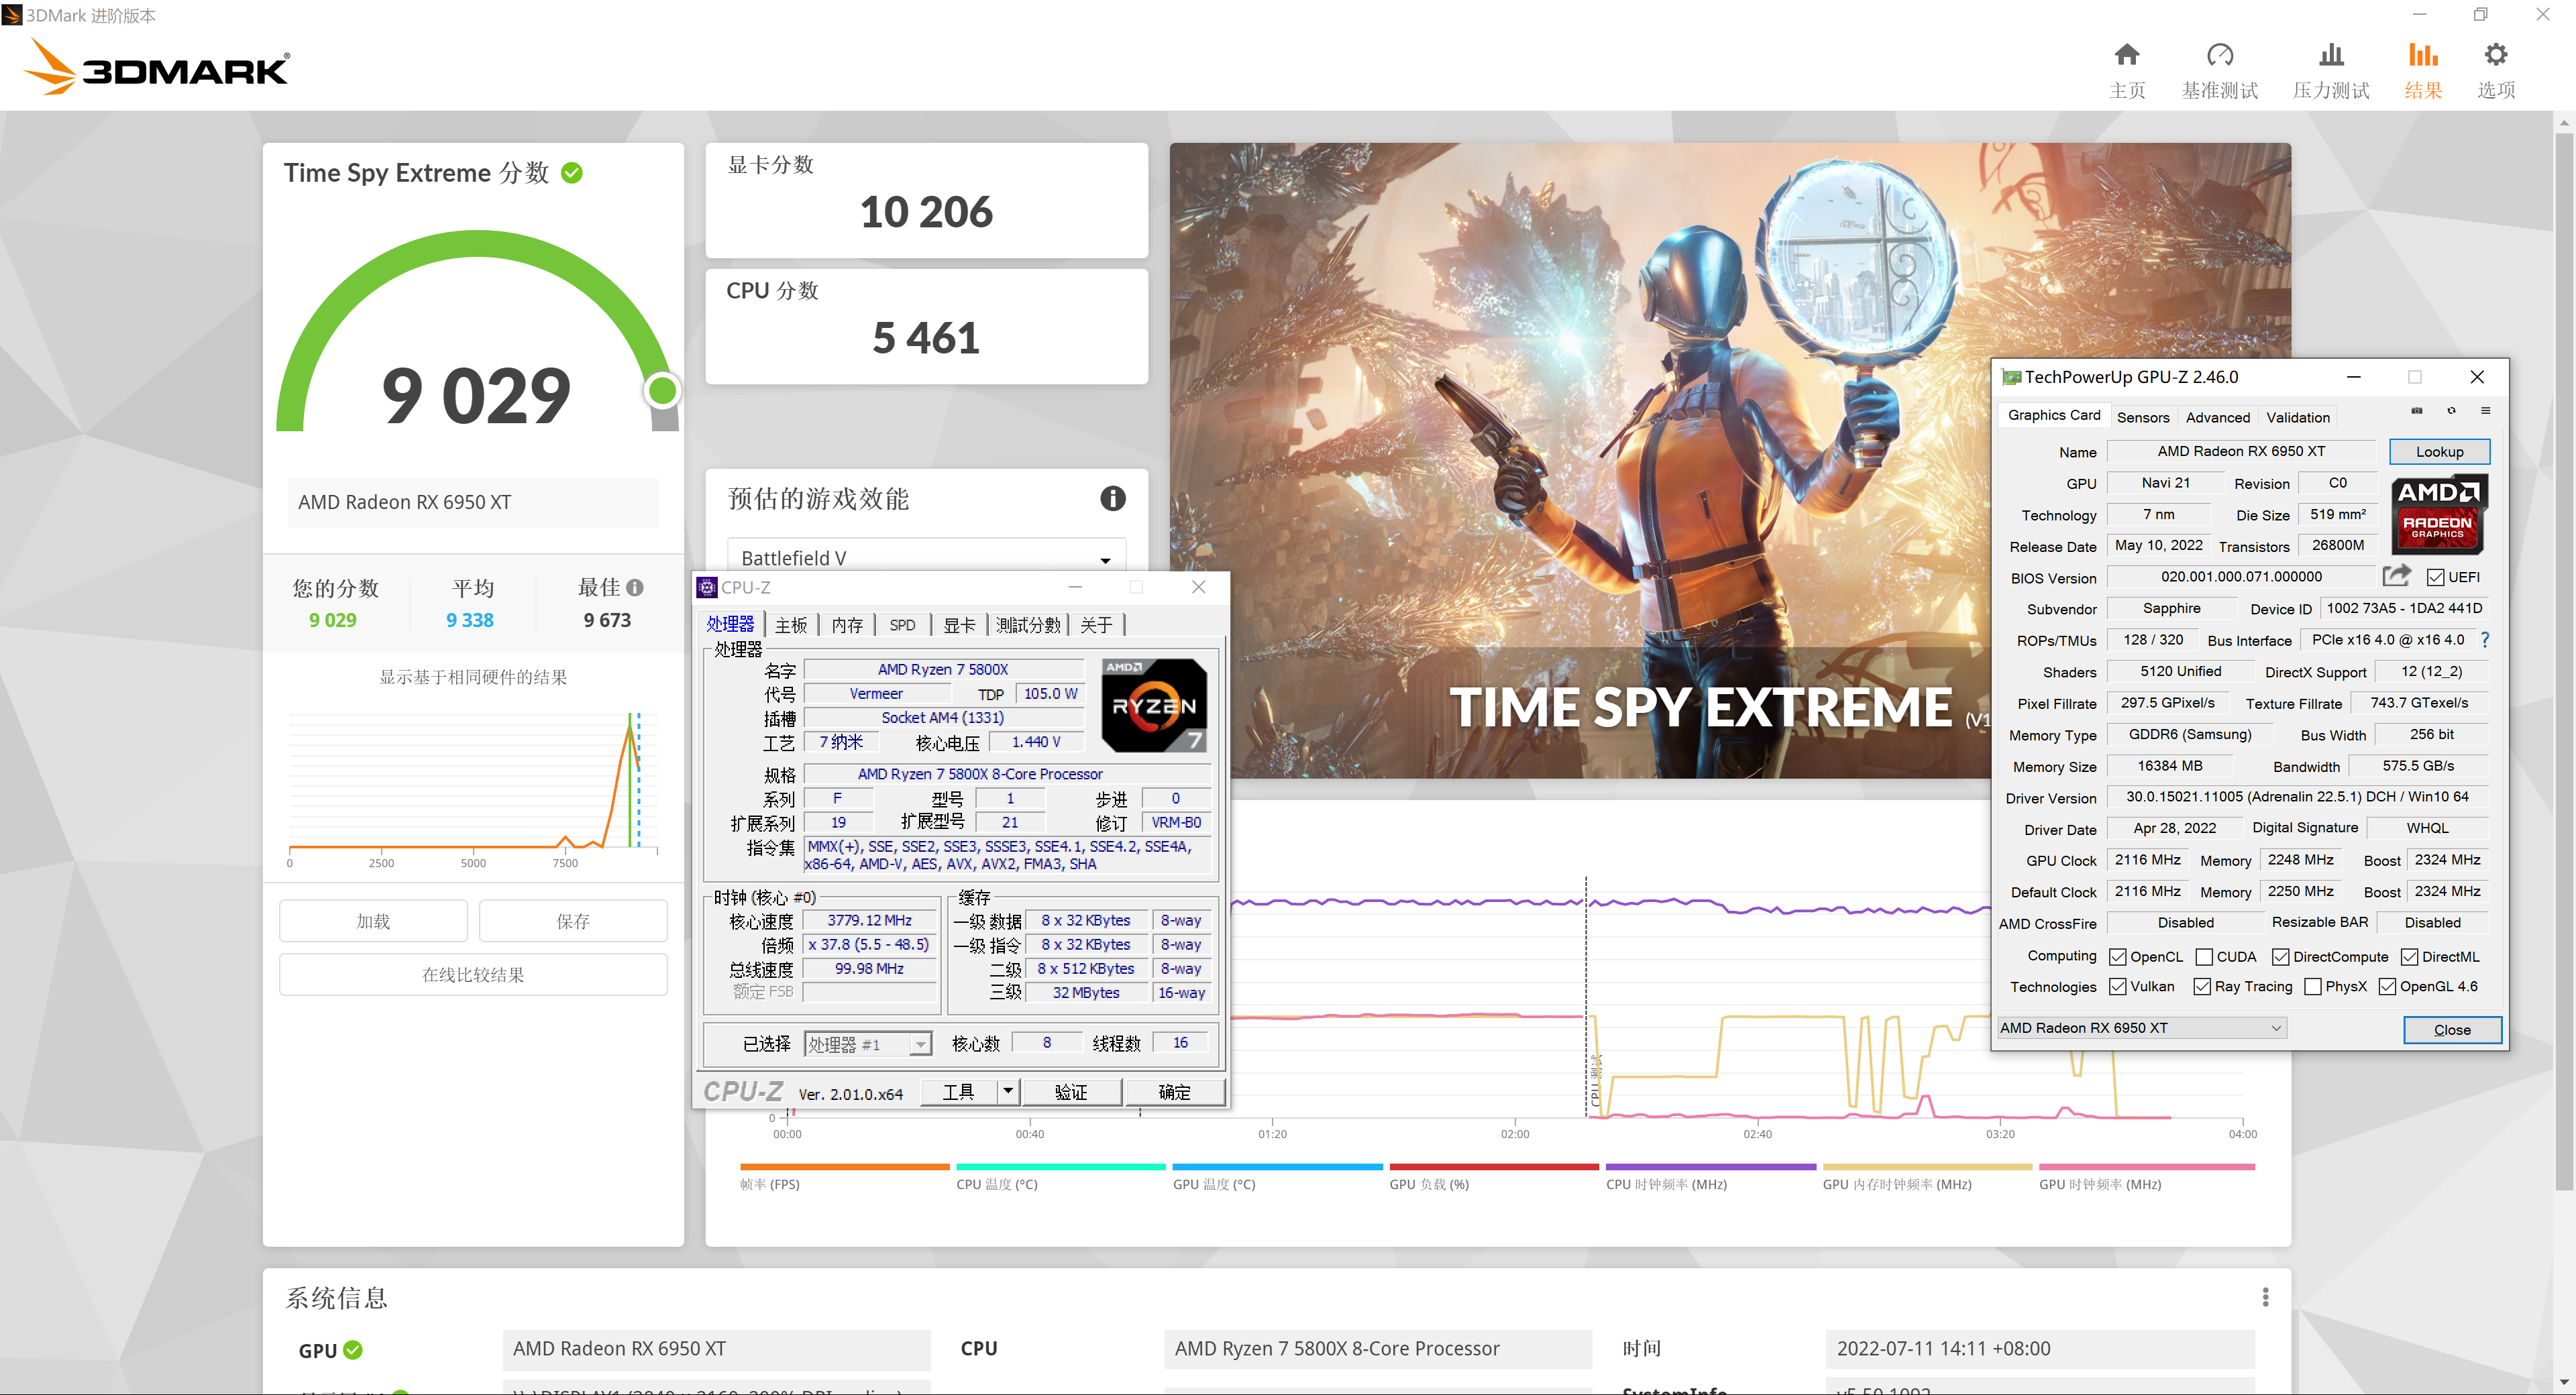The width and height of the screenshot is (2576, 1395).
Task: Click the 验证 button in CPU-Z
Action: pyautogui.click(x=1071, y=1092)
